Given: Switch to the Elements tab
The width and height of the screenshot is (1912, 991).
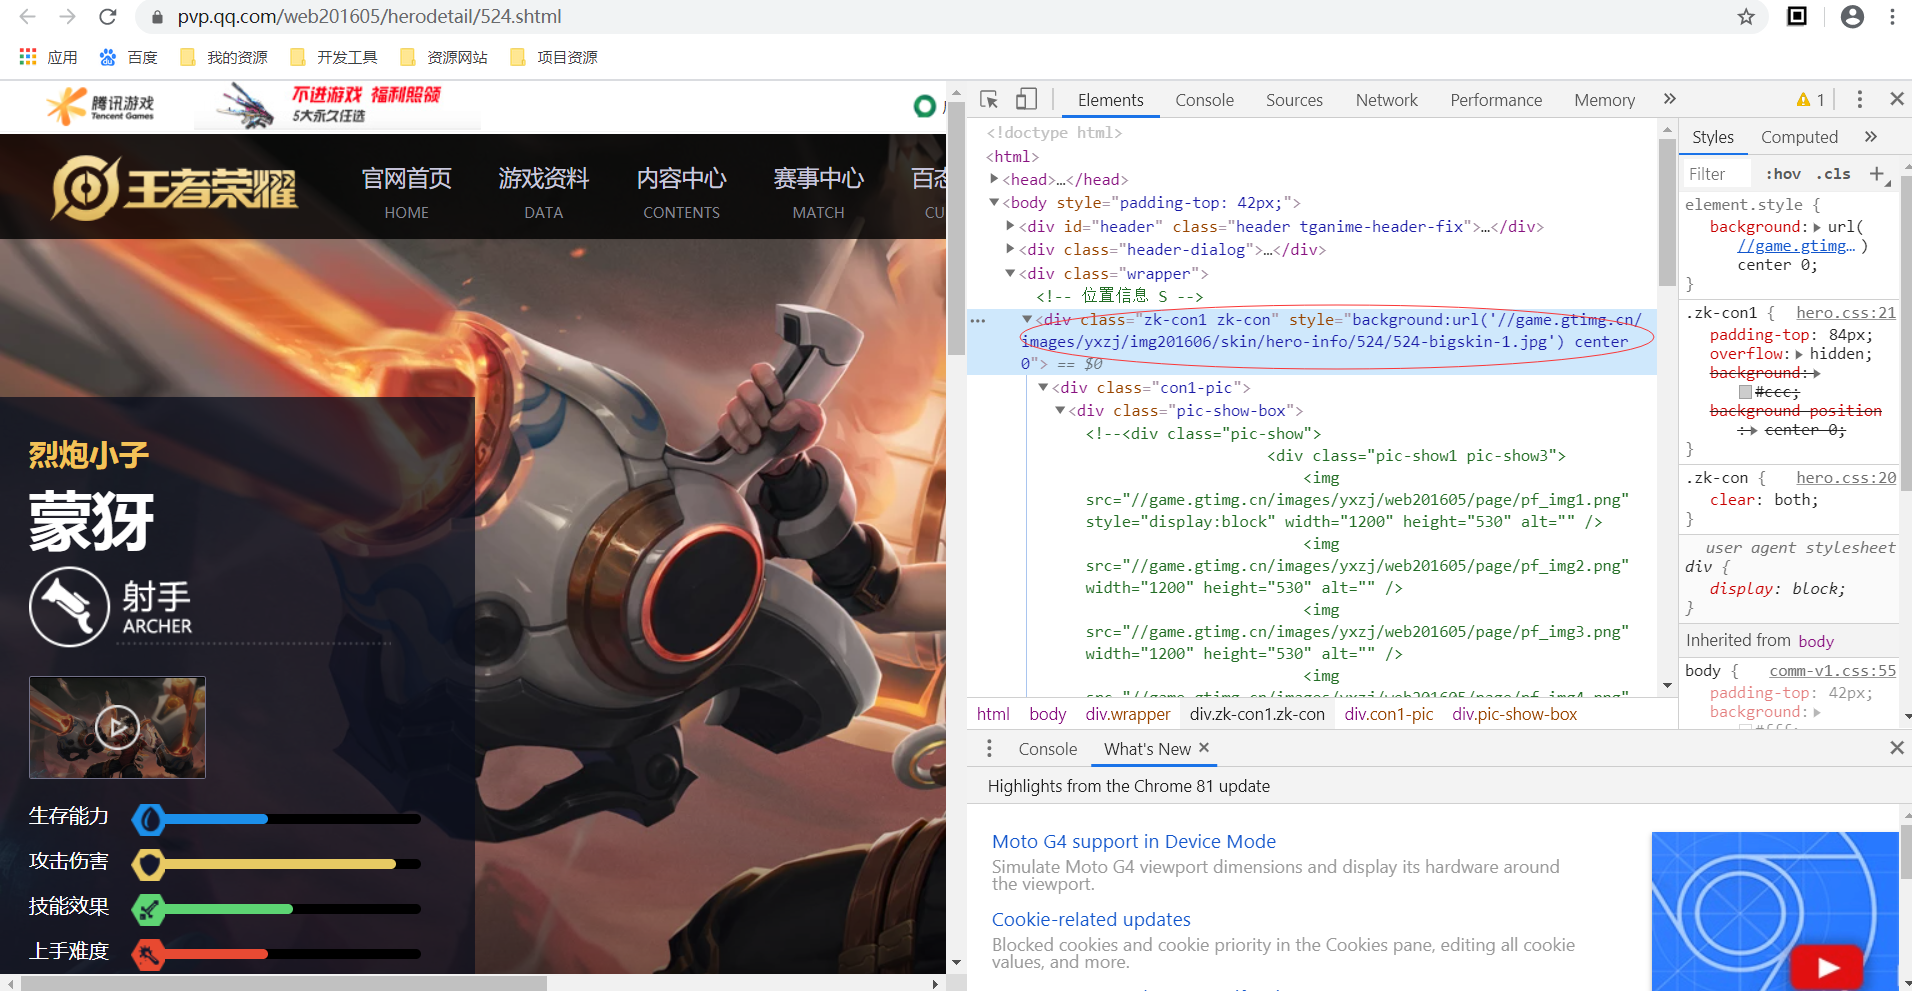Looking at the screenshot, I should (x=1110, y=100).
